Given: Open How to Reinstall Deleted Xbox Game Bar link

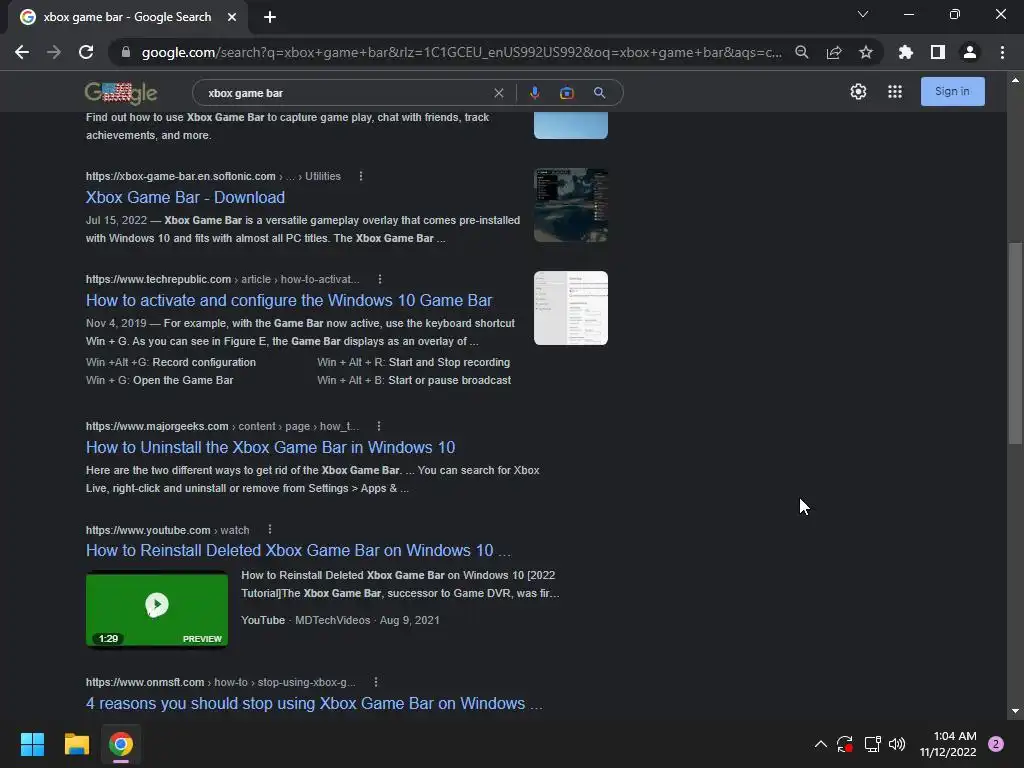Looking at the screenshot, I should [298, 551].
